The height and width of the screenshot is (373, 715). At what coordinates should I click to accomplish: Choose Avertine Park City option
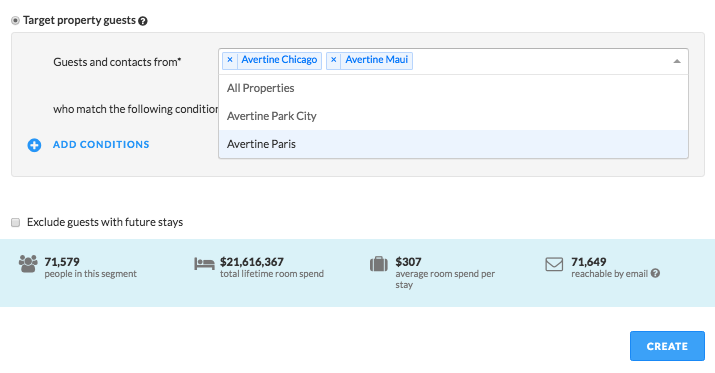[453, 116]
